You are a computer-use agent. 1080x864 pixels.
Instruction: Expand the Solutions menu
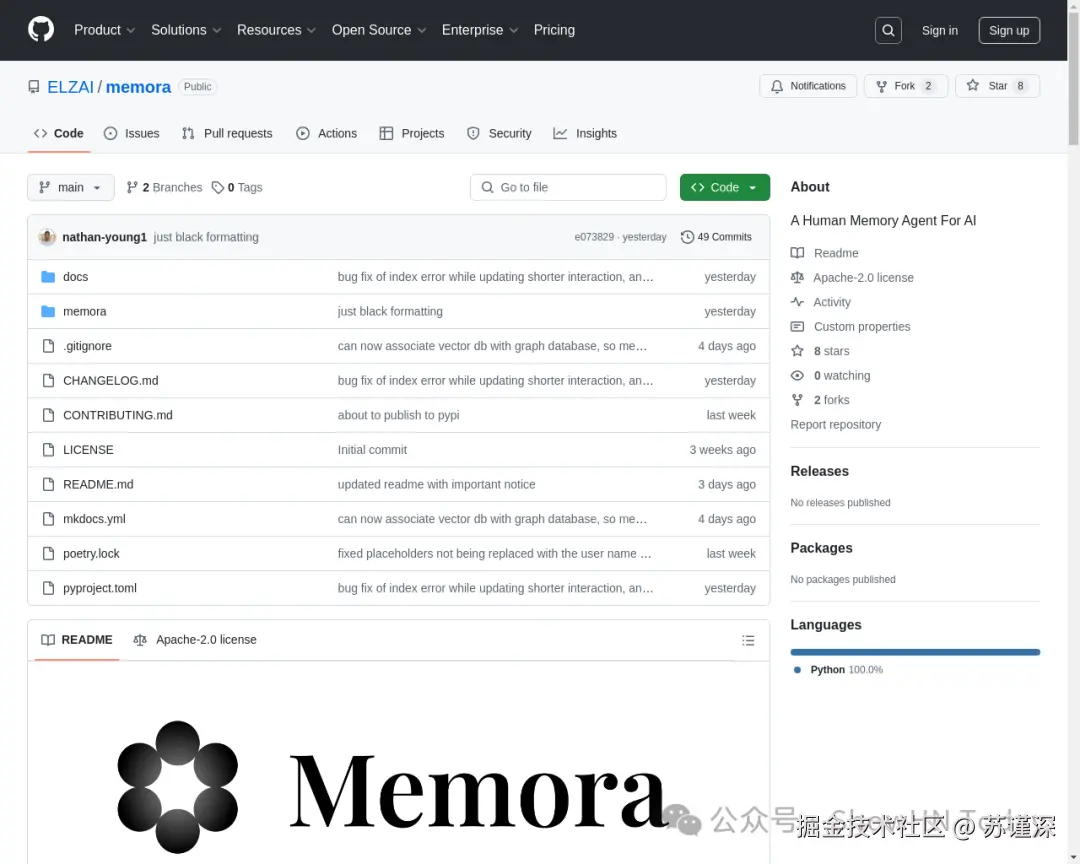[x=186, y=30]
